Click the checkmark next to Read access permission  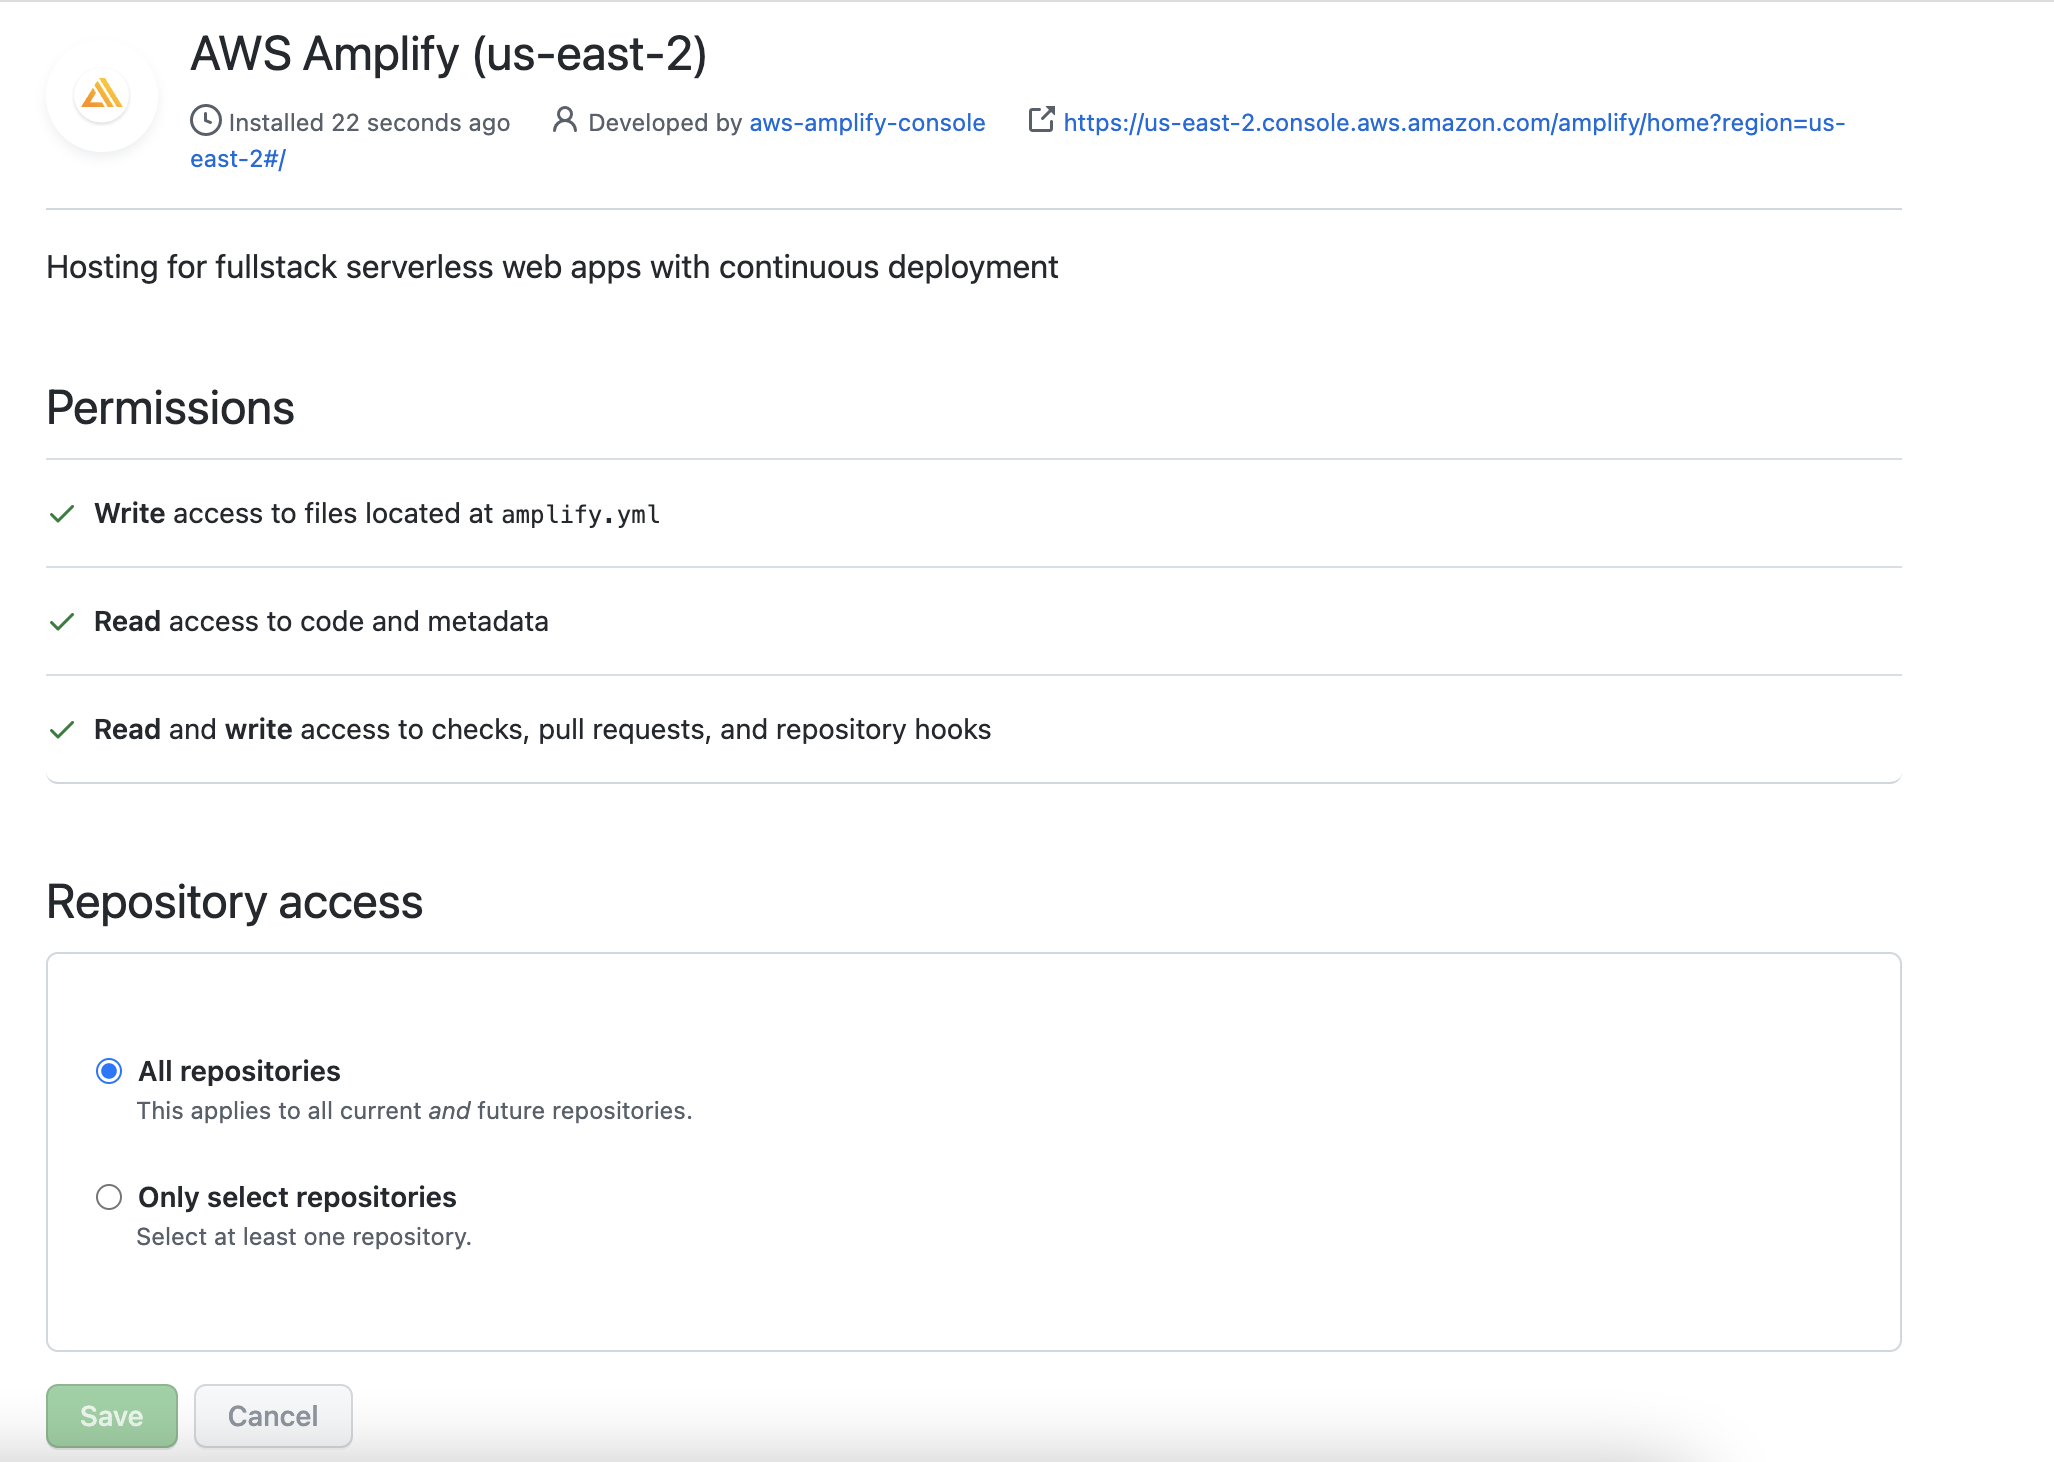[62, 622]
